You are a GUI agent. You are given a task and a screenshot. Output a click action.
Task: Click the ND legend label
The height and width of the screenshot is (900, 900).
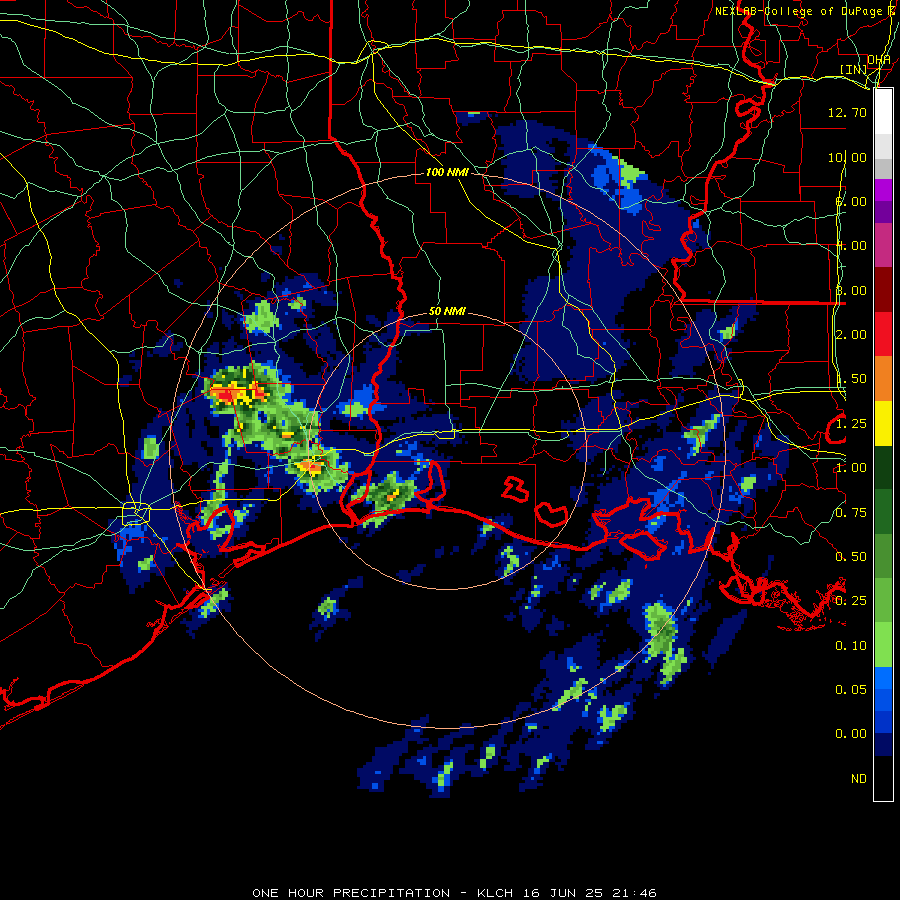859,779
